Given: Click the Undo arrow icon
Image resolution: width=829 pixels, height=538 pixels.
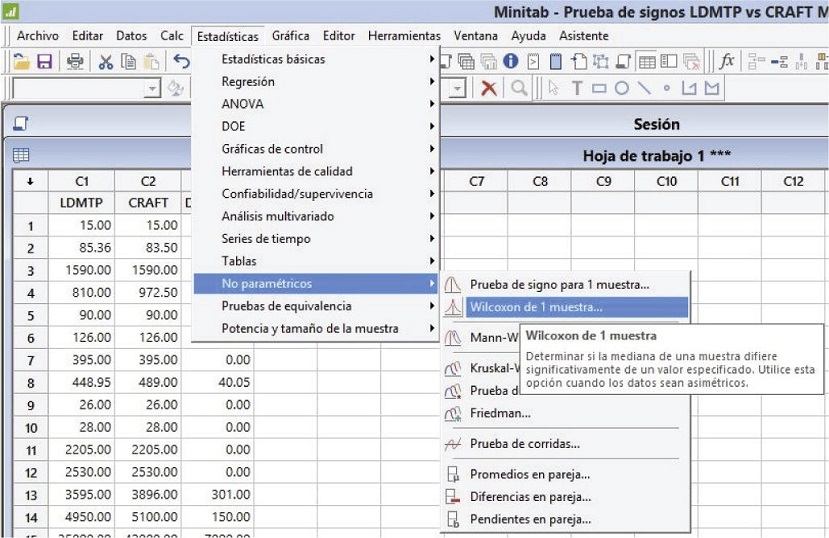Looking at the screenshot, I should (x=181, y=62).
